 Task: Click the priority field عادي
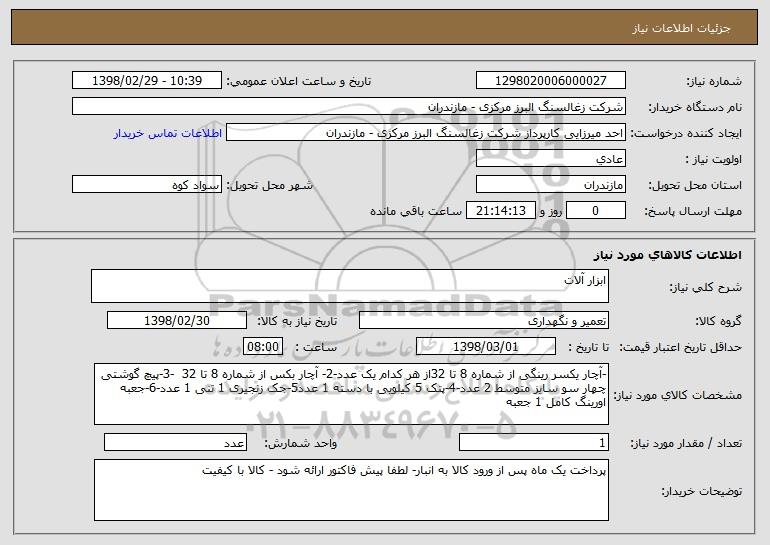(x=550, y=159)
